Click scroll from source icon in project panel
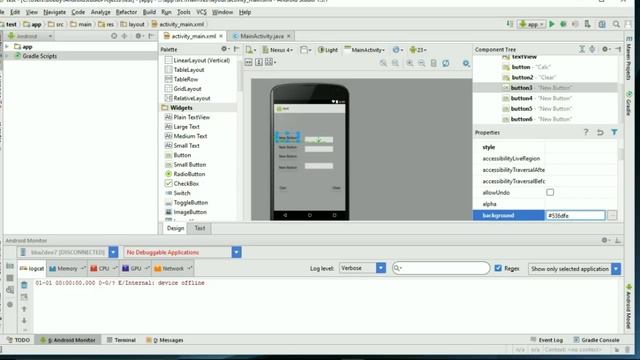Viewport: 640px width, 360px height. pos(114,36)
